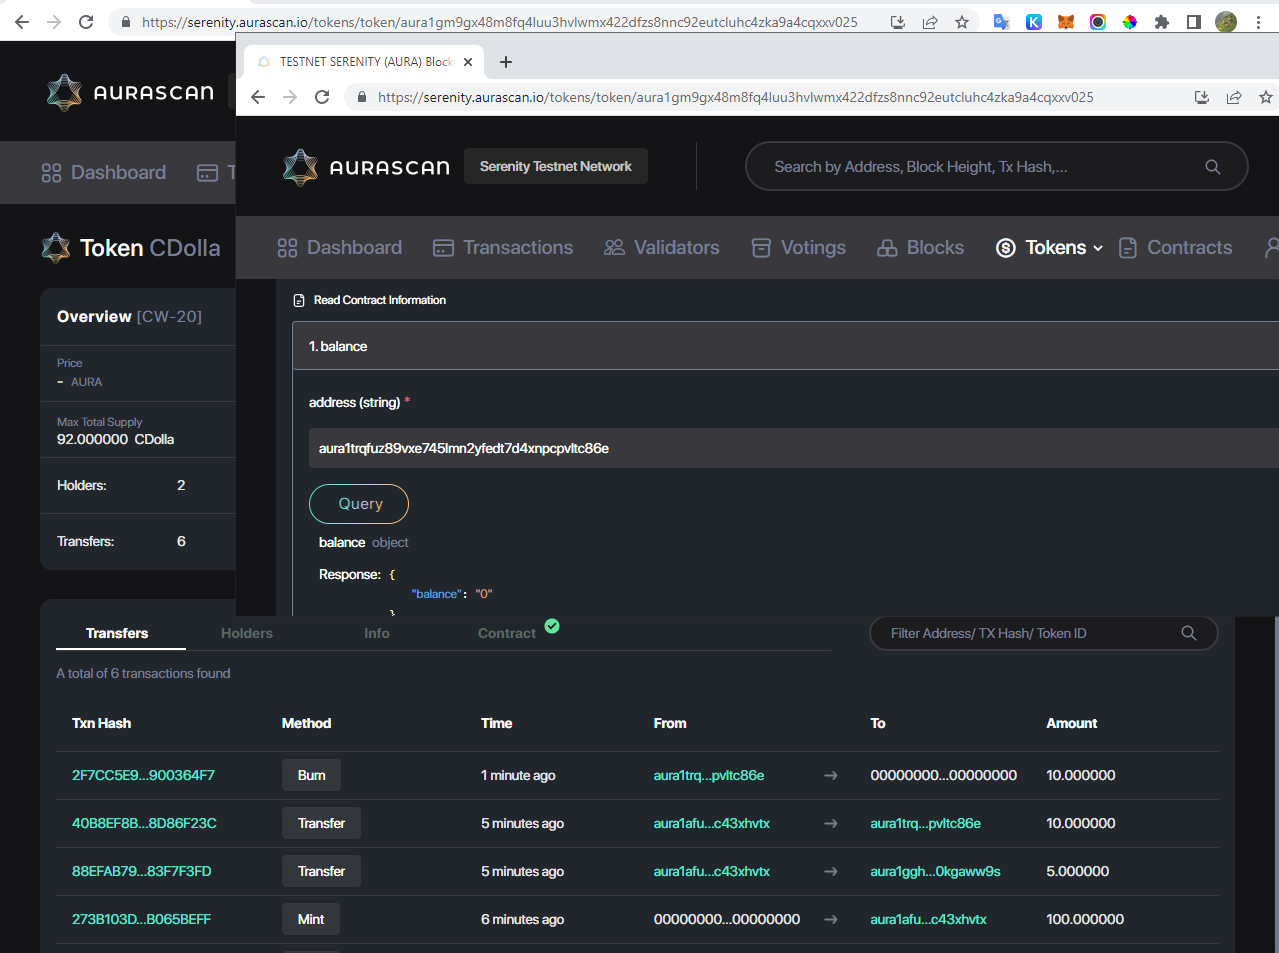Click the Serenity Testnet Network button
Viewport: 1279px width, 953px height.
pyautogui.click(x=556, y=166)
